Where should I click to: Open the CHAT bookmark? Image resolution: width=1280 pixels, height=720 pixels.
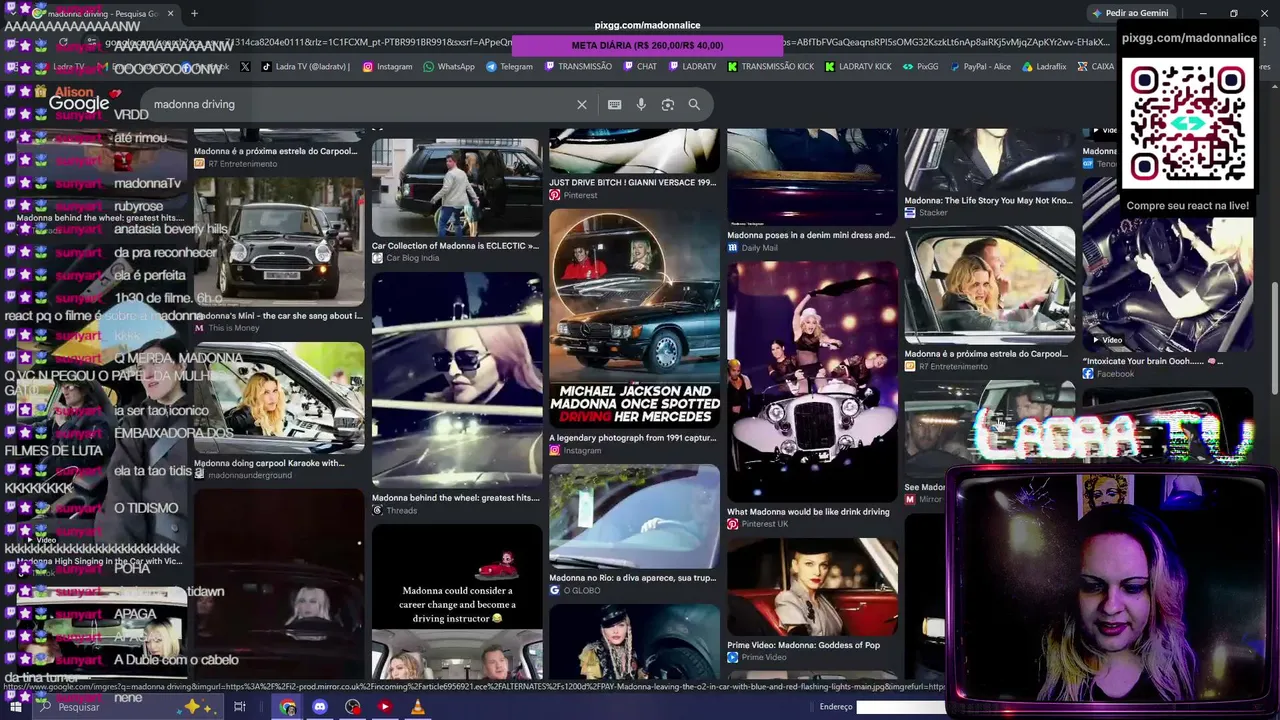640,67
